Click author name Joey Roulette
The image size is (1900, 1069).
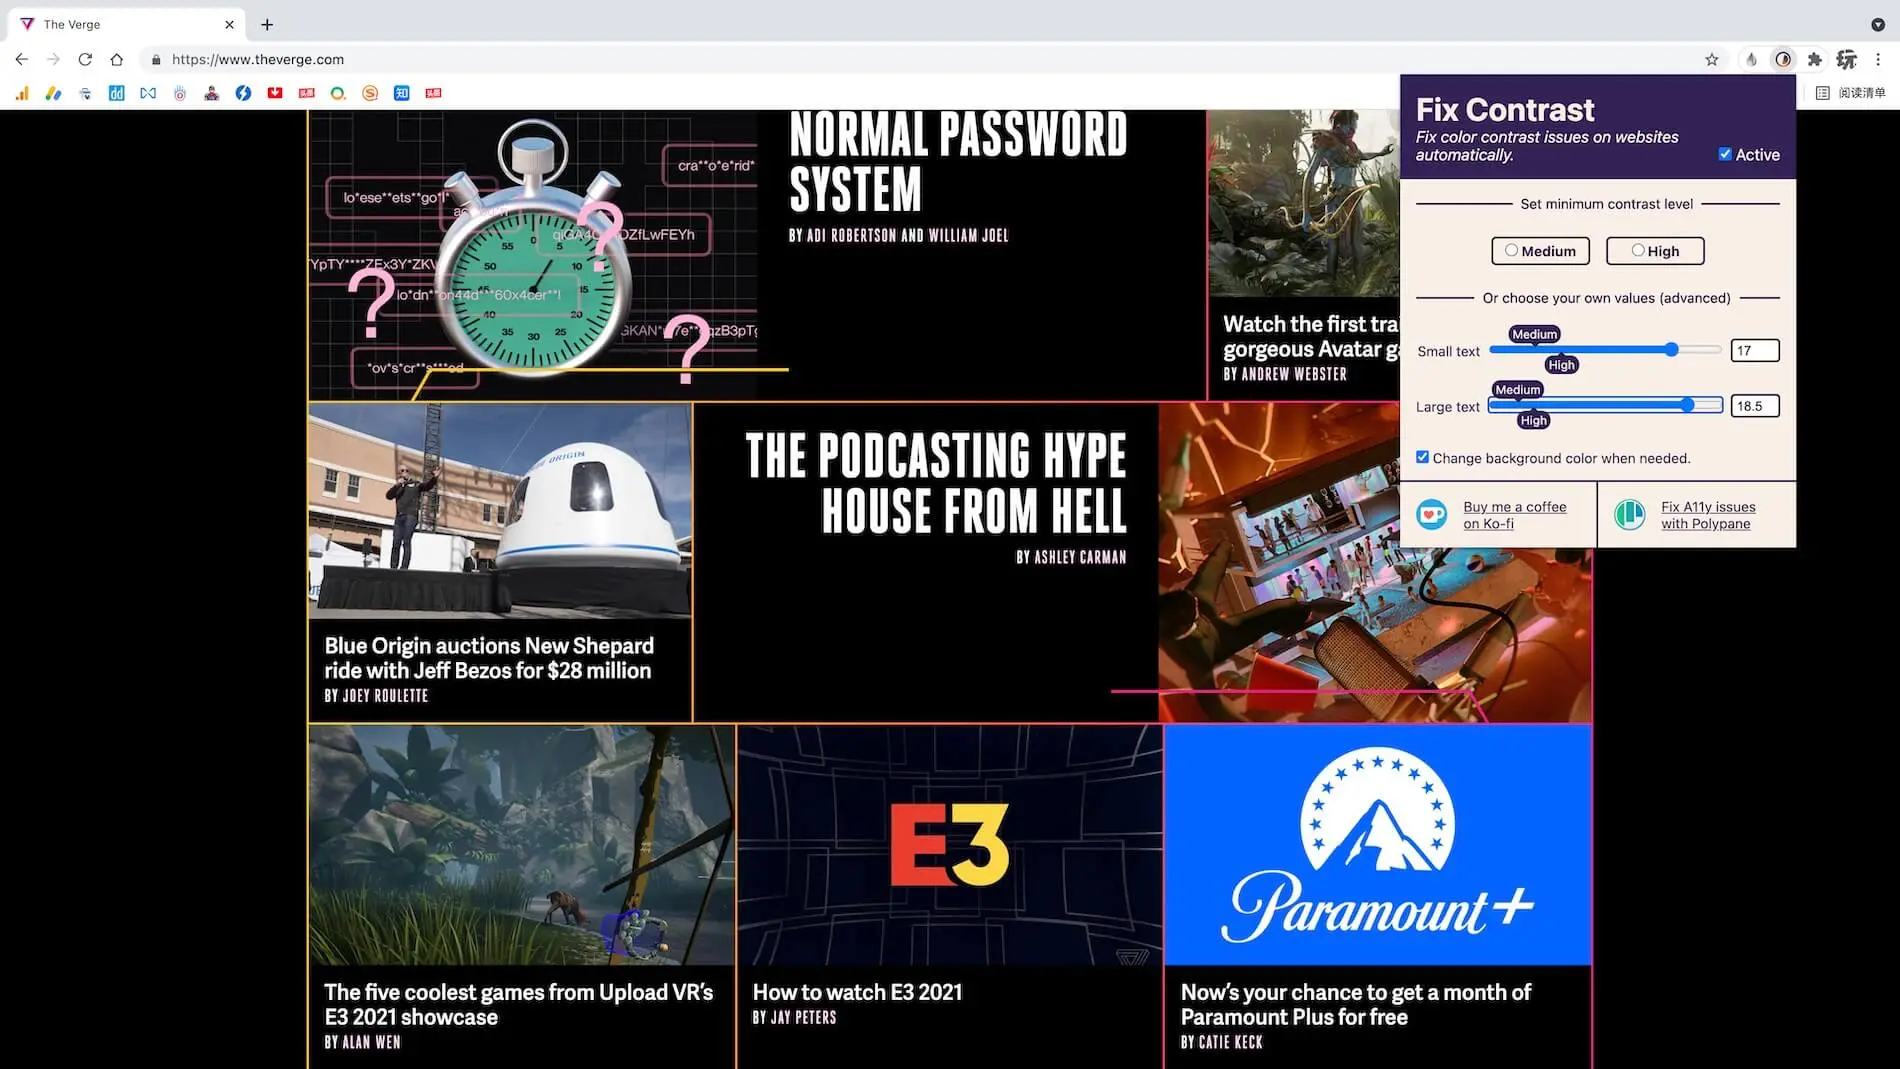385,696
